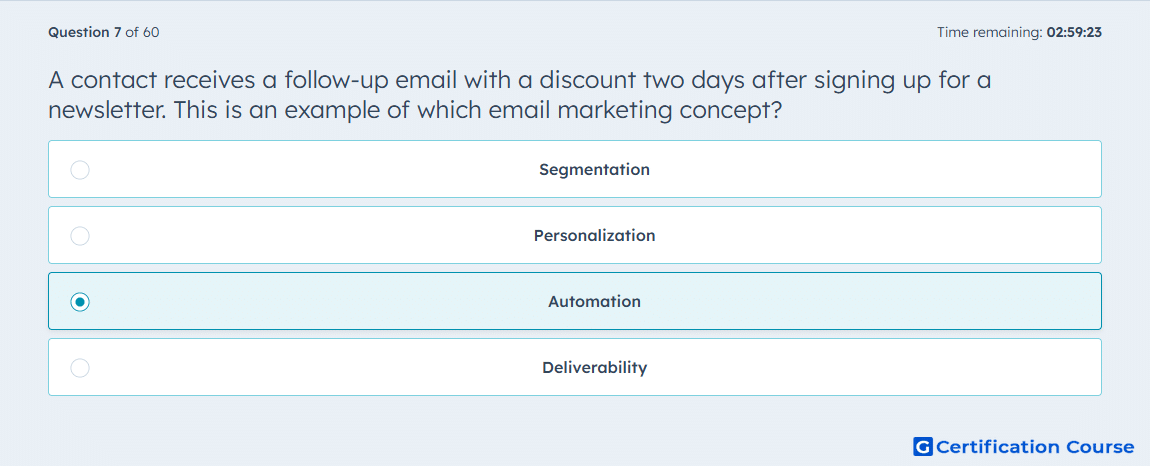Screen dimensions: 1150x466
Task: Click right side of highlighted Automation card
Action: (953, 302)
